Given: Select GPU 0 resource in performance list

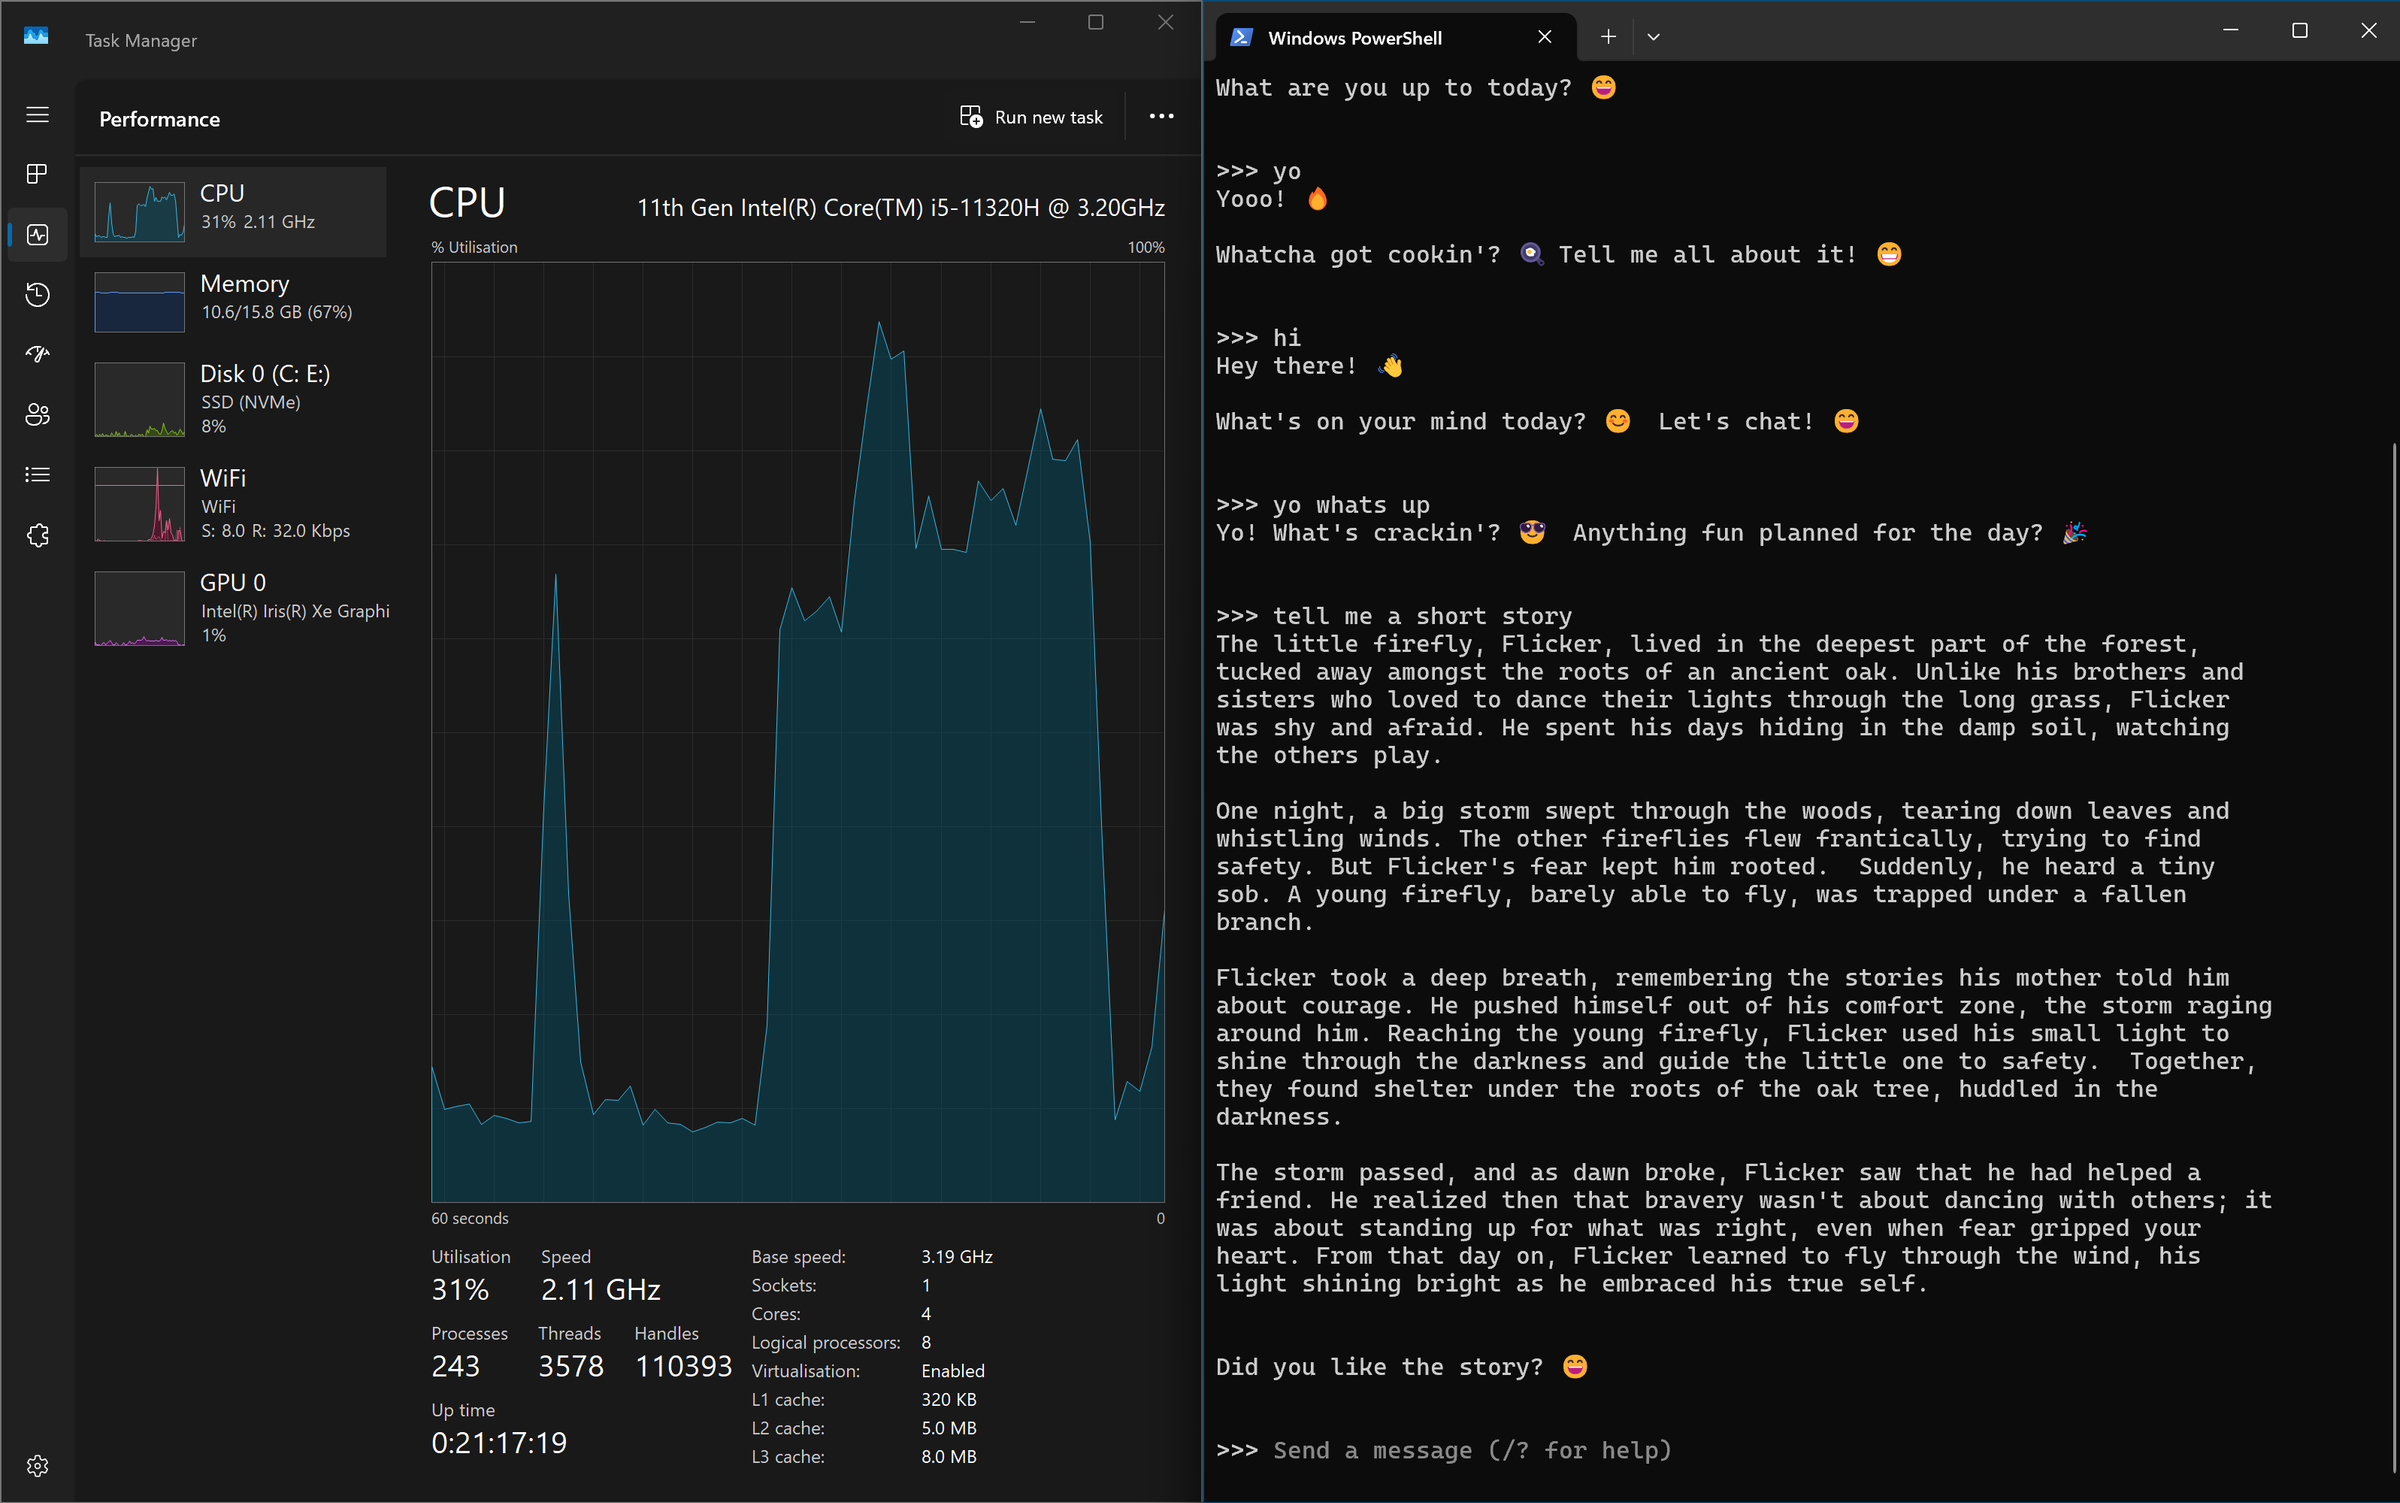Looking at the screenshot, I should 233,608.
